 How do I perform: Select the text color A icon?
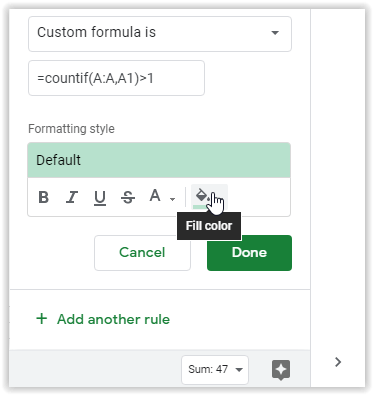155,196
